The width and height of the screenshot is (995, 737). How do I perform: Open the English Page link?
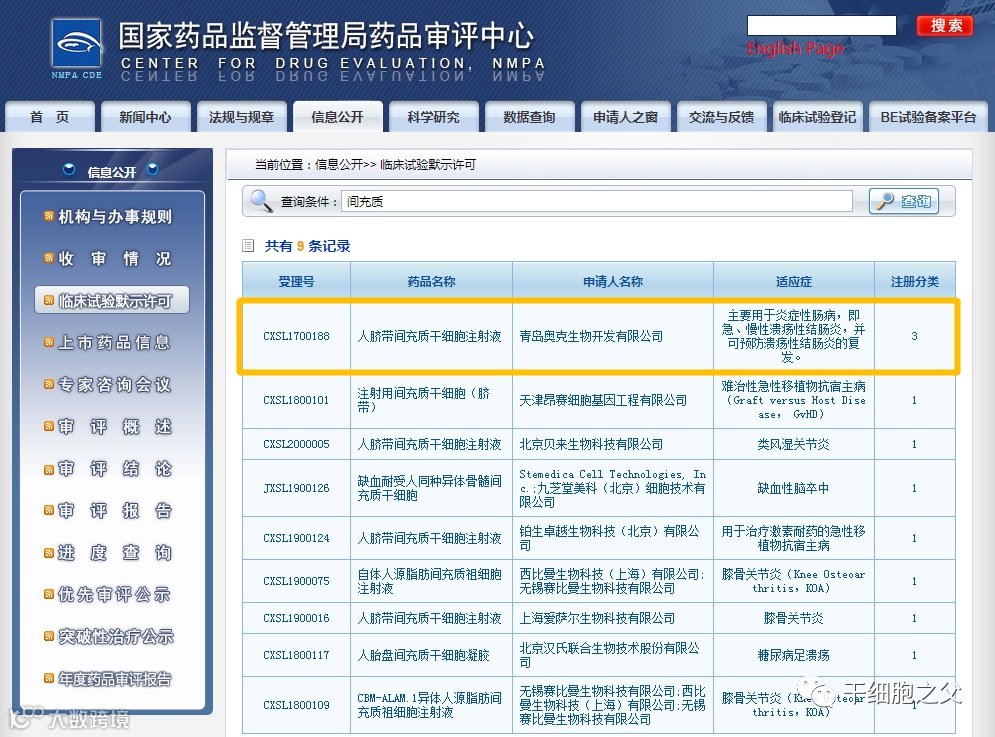click(x=795, y=48)
